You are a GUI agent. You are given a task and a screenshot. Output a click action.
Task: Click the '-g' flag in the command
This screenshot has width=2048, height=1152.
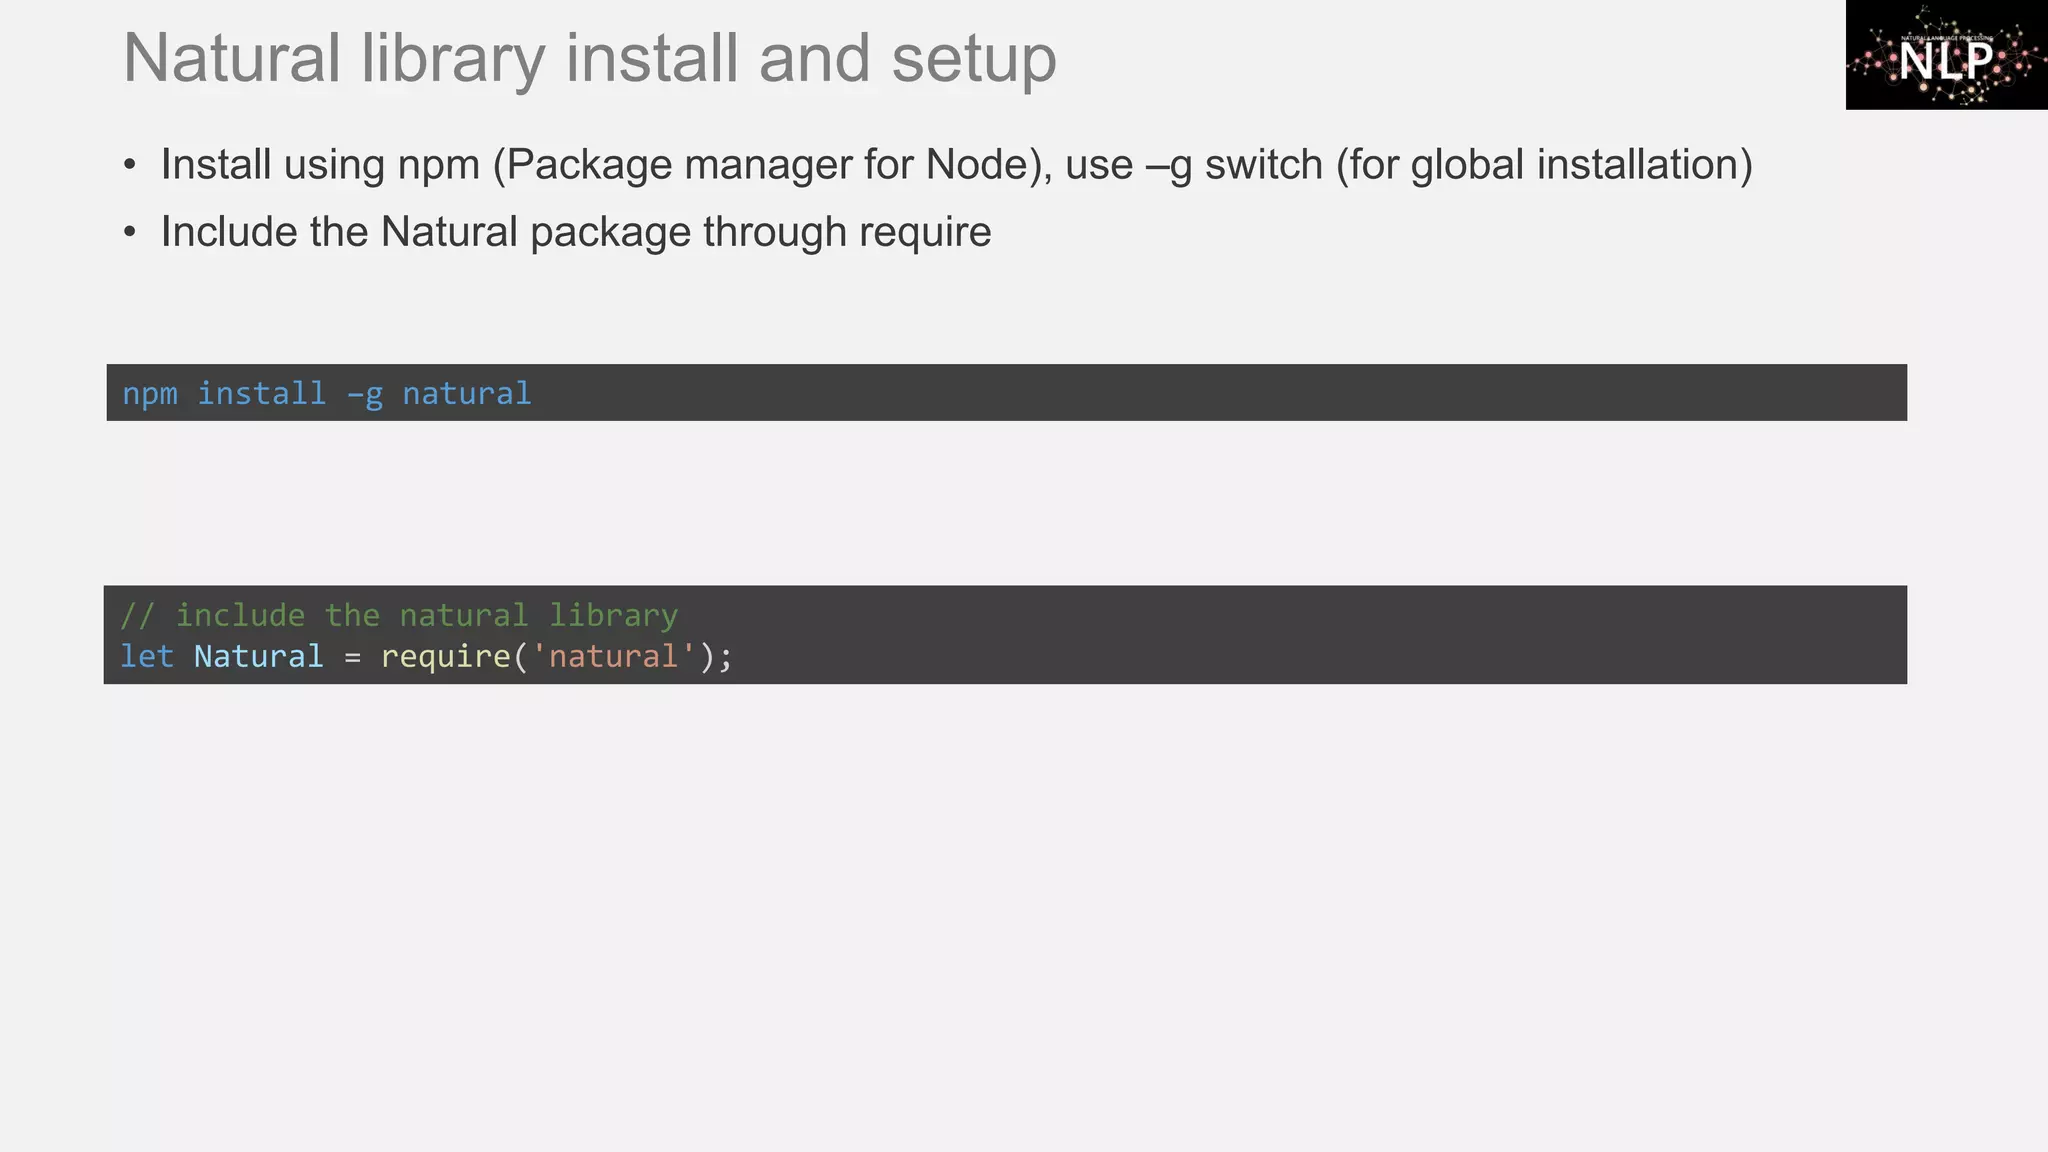364,394
